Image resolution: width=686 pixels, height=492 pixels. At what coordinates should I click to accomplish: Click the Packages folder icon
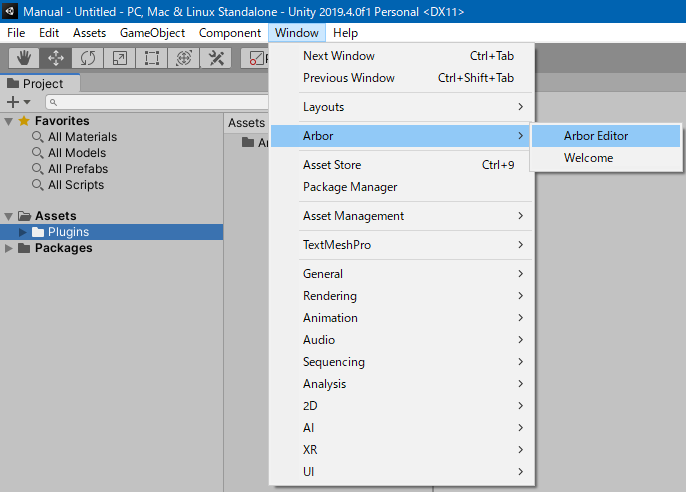tap(24, 248)
